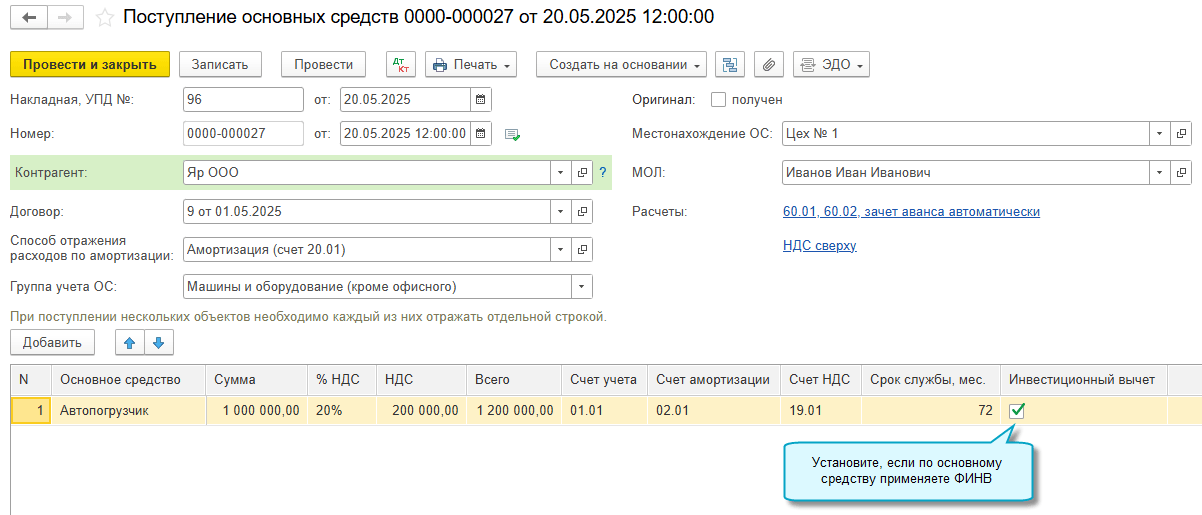Expand the МОЛ dropdown list
This screenshot has height=515, width=1202.
[1158, 173]
